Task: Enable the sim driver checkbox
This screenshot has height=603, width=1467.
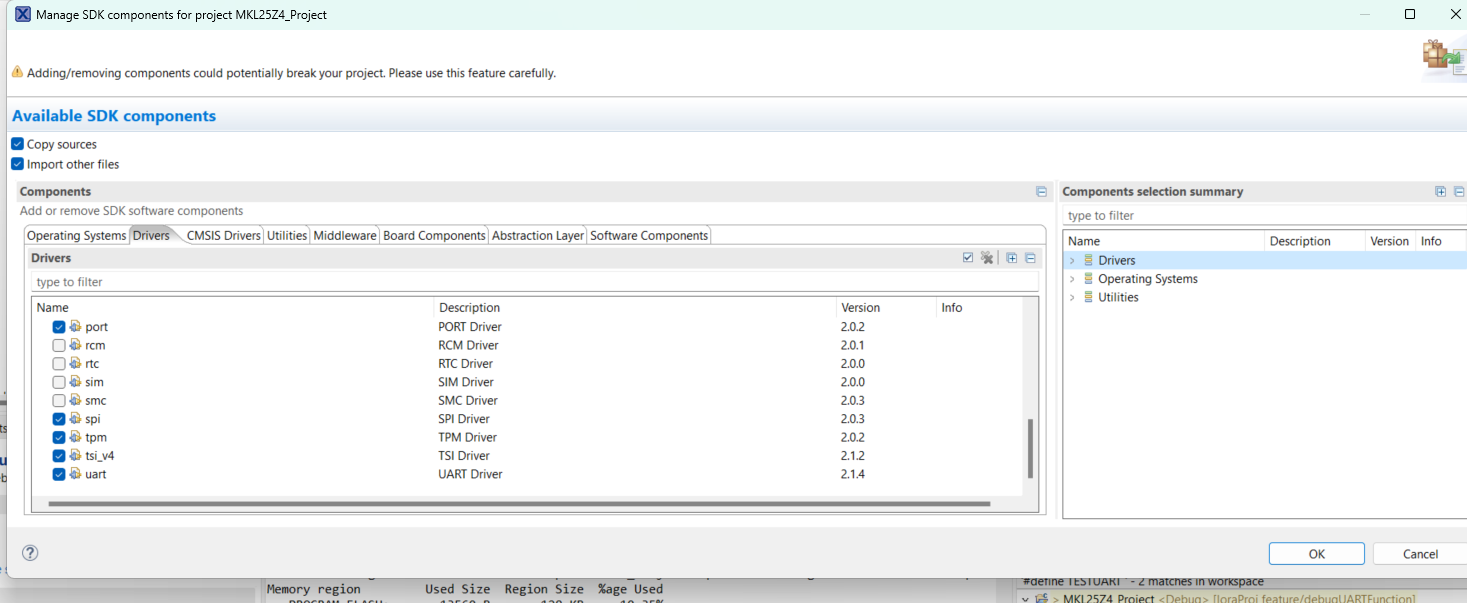Action: click(59, 382)
